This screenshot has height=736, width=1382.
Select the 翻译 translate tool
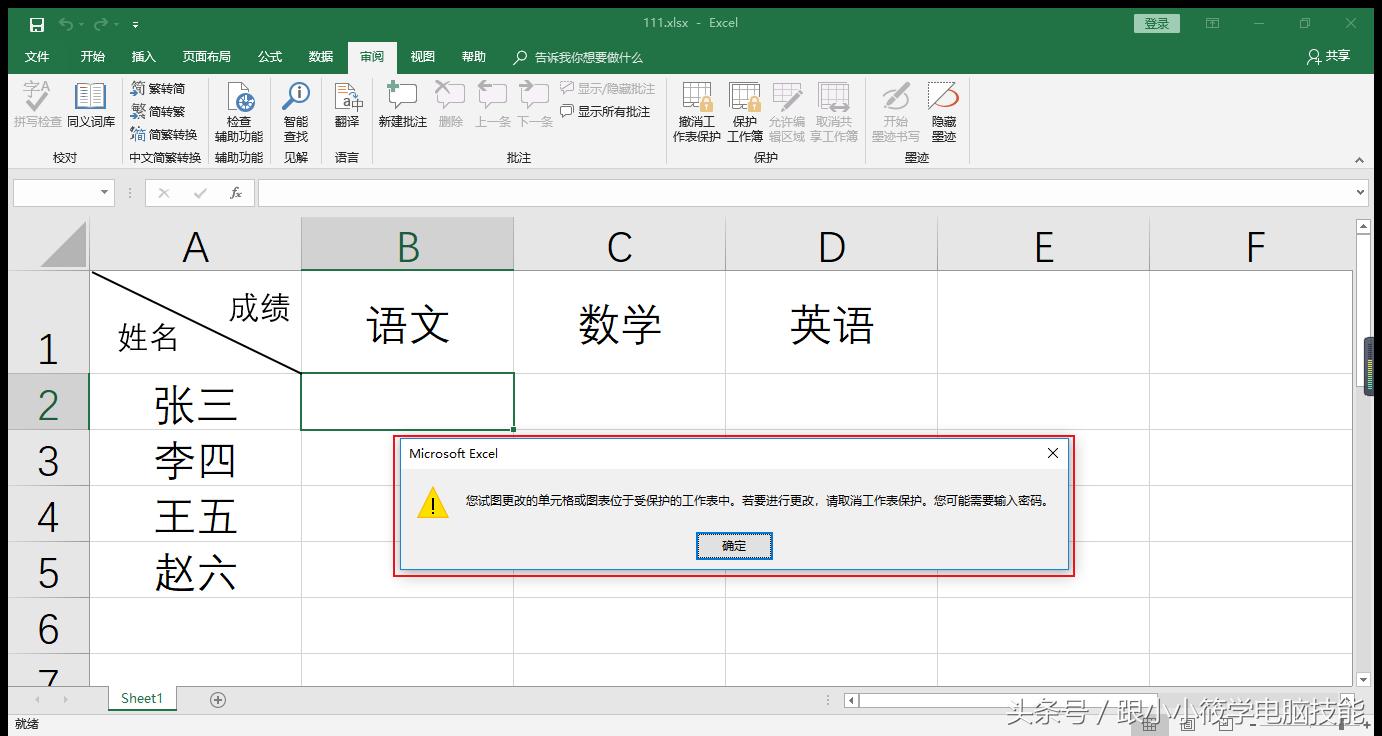point(346,108)
